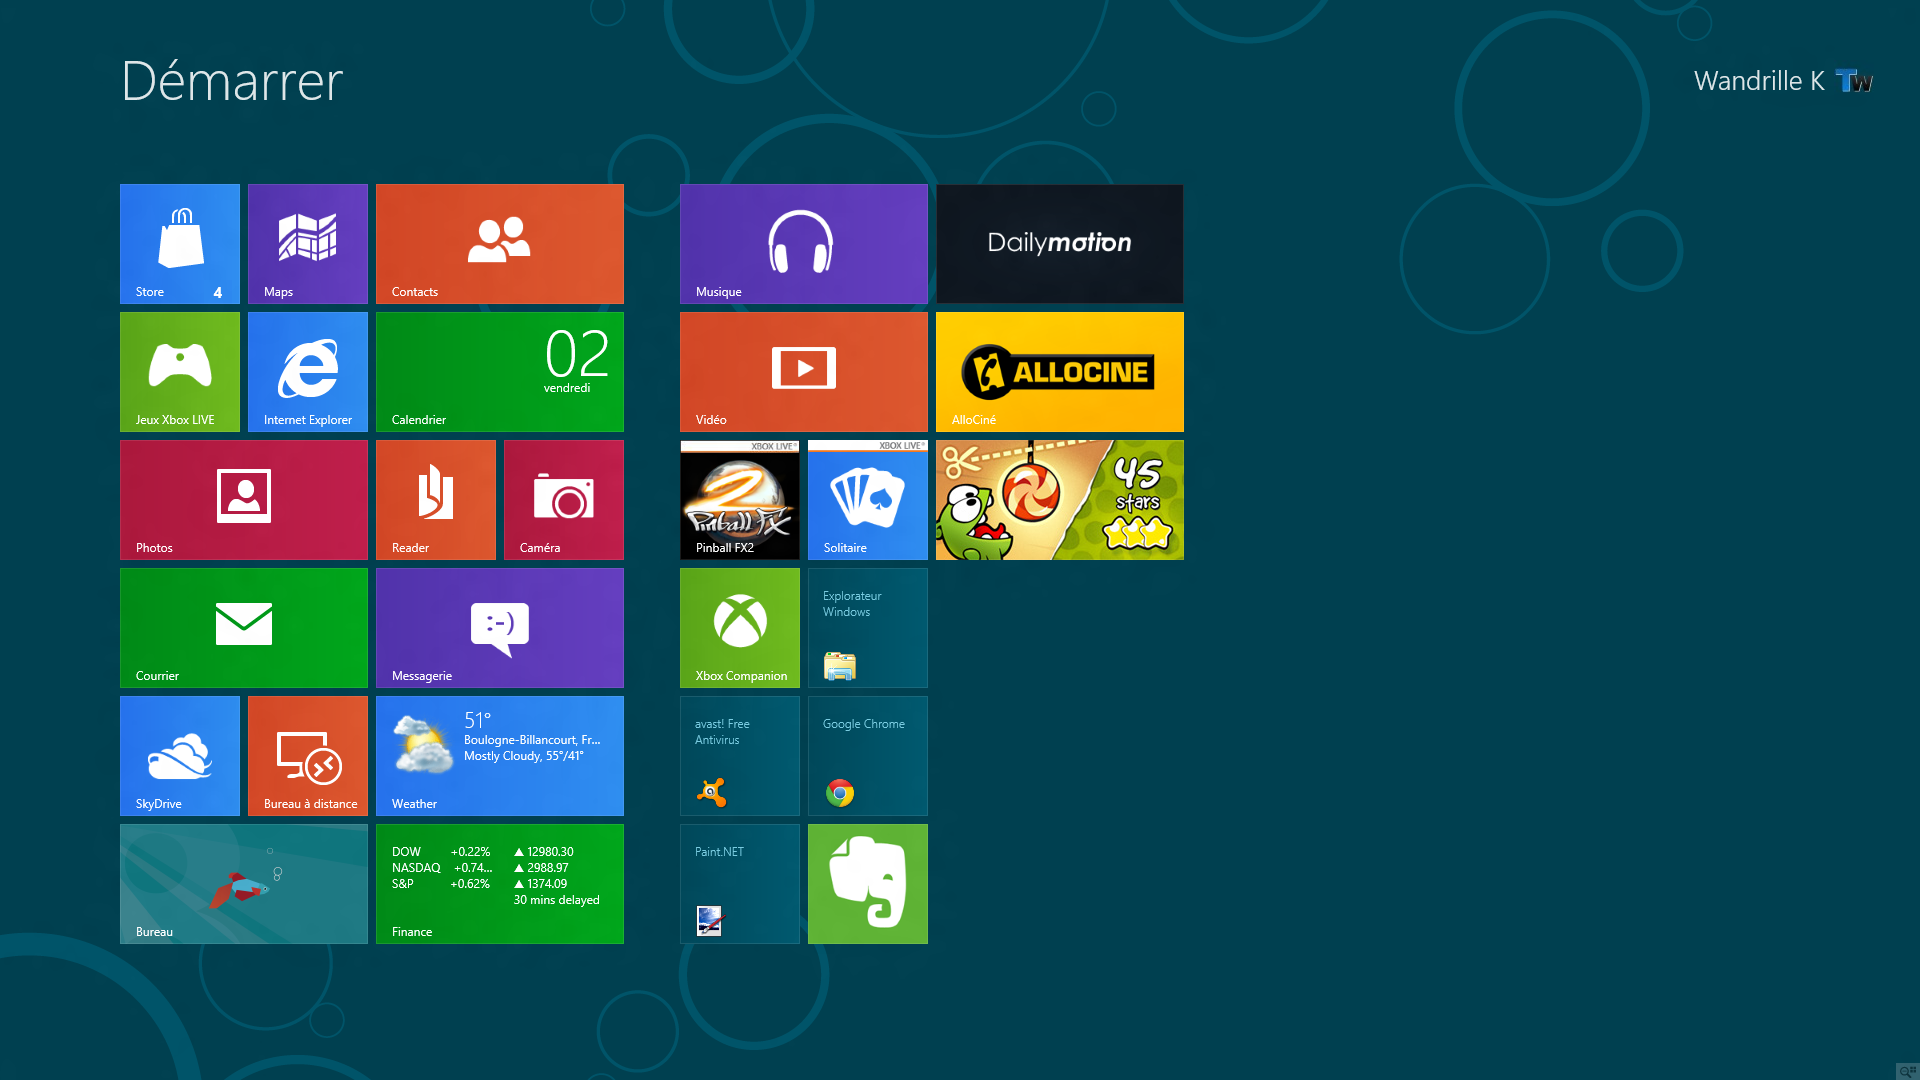This screenshot has height=1080, width=1920.
Task: Open the Paint.NET tile
Action: pos(740,884)
